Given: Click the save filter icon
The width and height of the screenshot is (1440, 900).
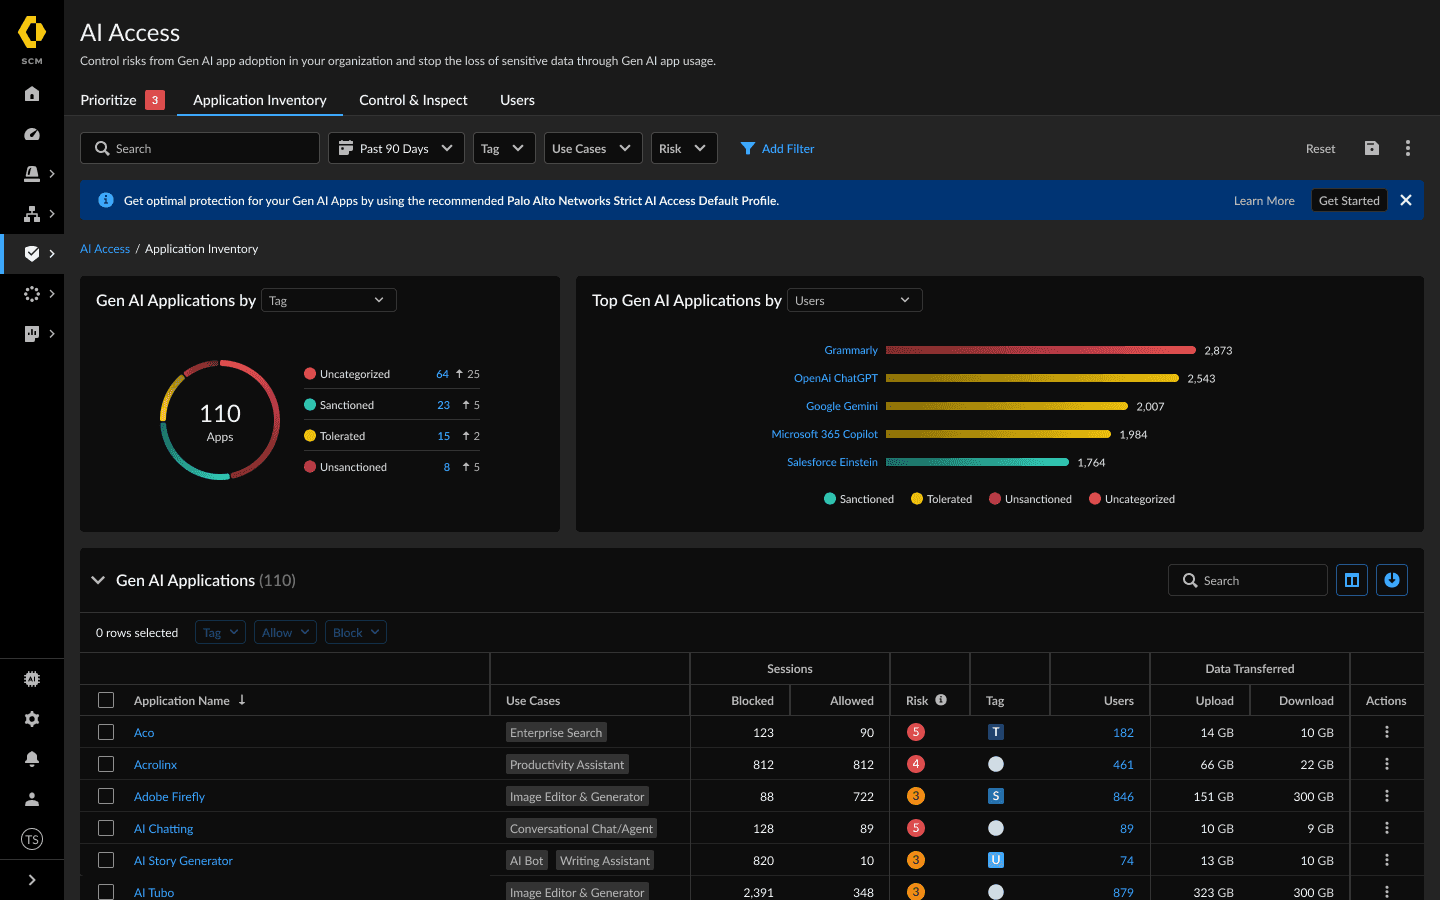Looking at the screenshot, I should (x=1371, y=148).
